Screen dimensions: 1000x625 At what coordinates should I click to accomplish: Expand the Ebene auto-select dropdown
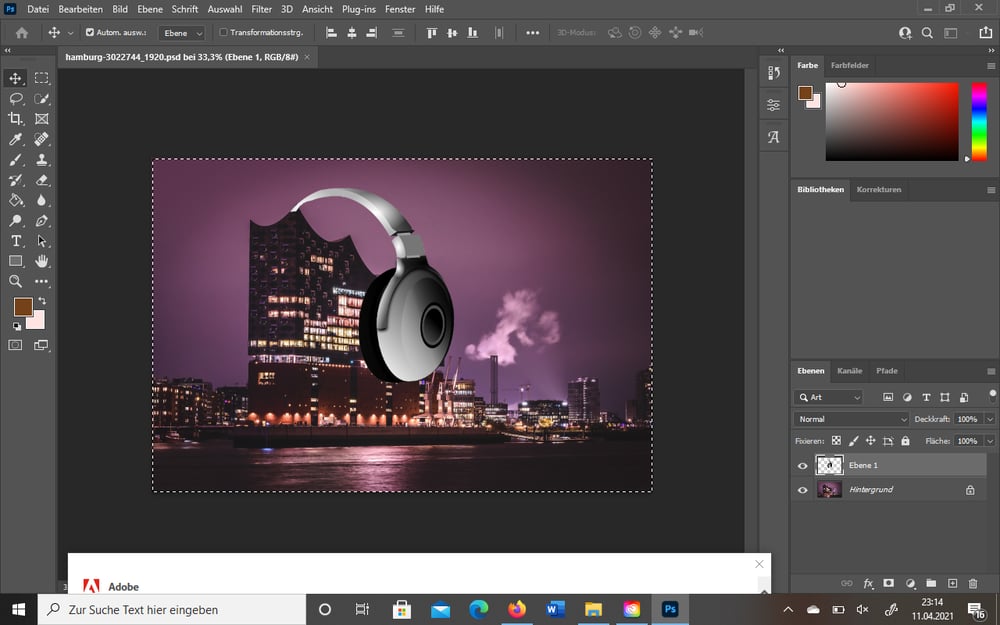click(x=181, y=33)
